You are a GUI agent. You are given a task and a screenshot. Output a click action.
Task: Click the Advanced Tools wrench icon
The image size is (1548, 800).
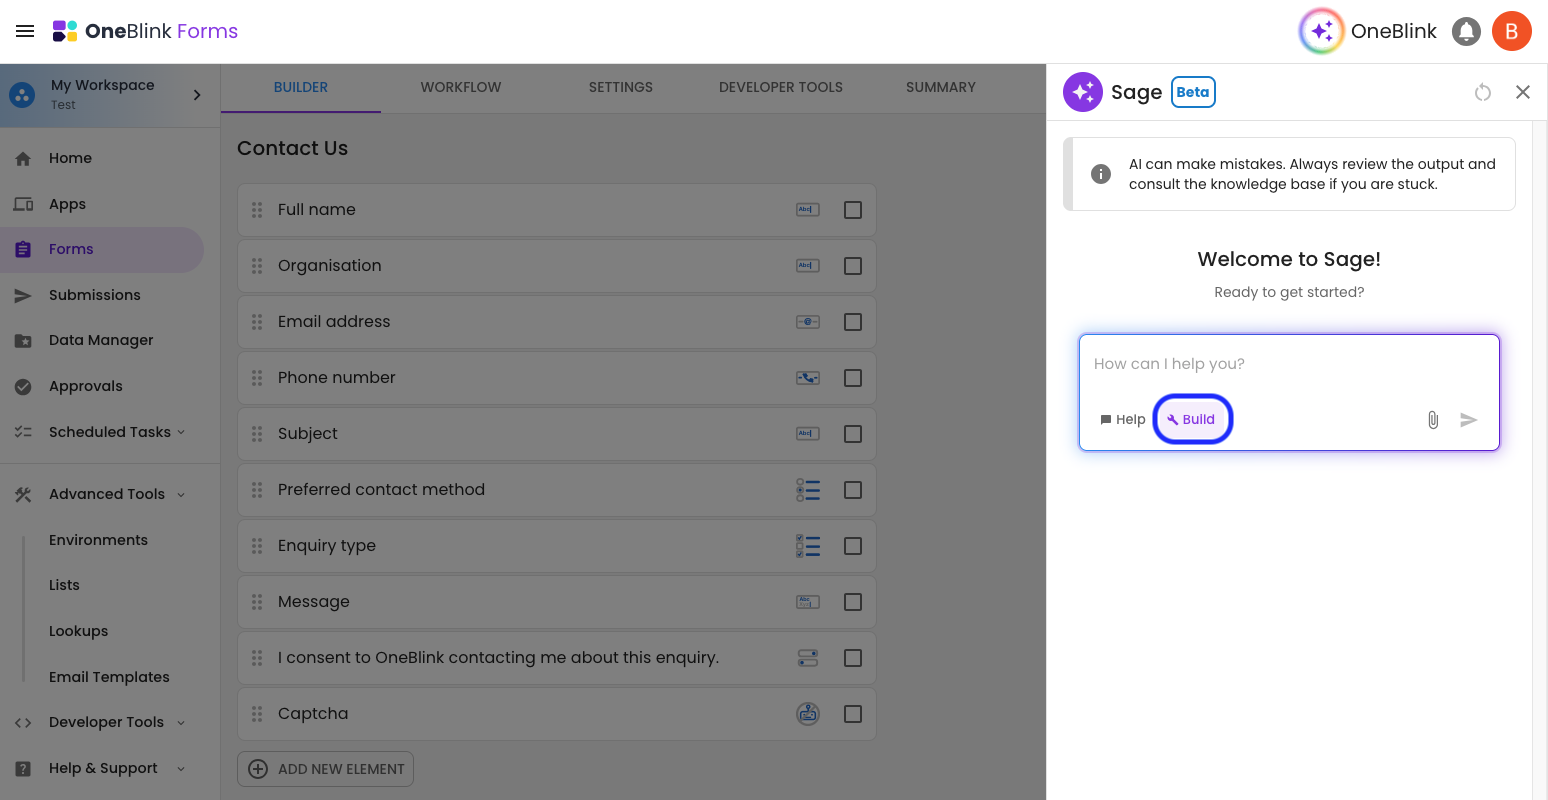[x=23, y=494]
